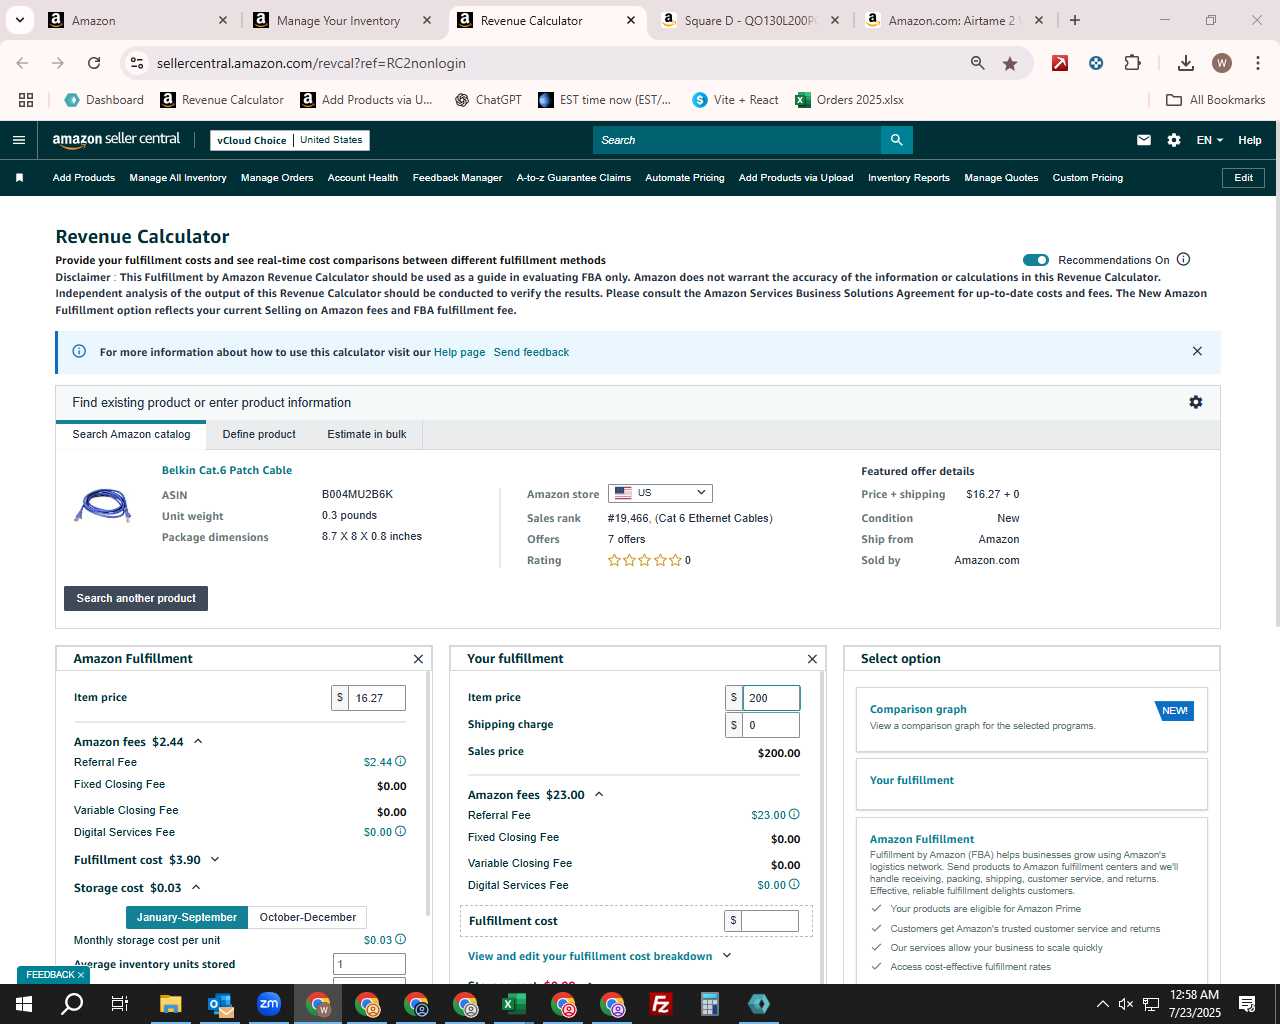Click Edit navigation button
This screenshot has height=1024, width=1280.
click(1243, 178)
